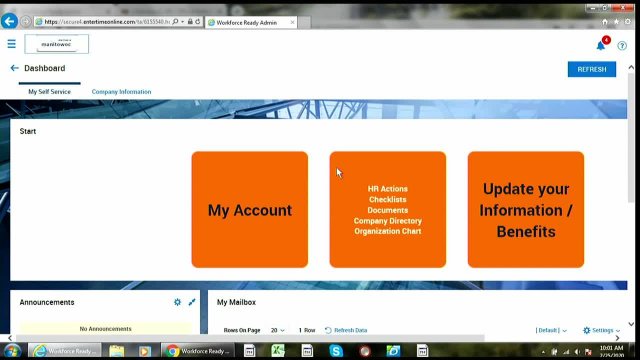Open Rows On Page dropdown
Screen dimensions: 640x360
coord(278,330)
